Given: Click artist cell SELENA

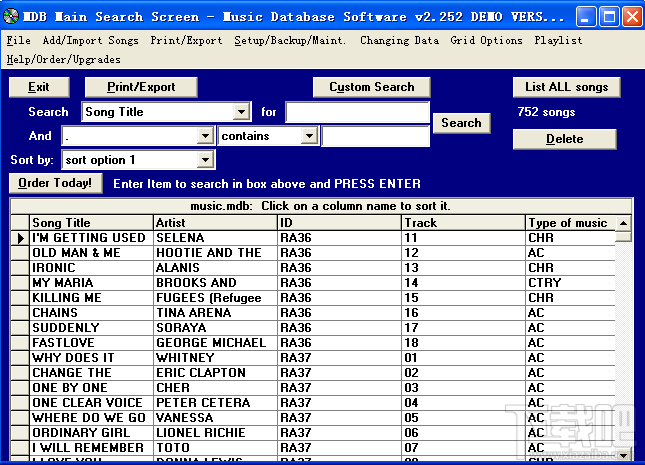Looking at the screenshot, I should [216, 238].
